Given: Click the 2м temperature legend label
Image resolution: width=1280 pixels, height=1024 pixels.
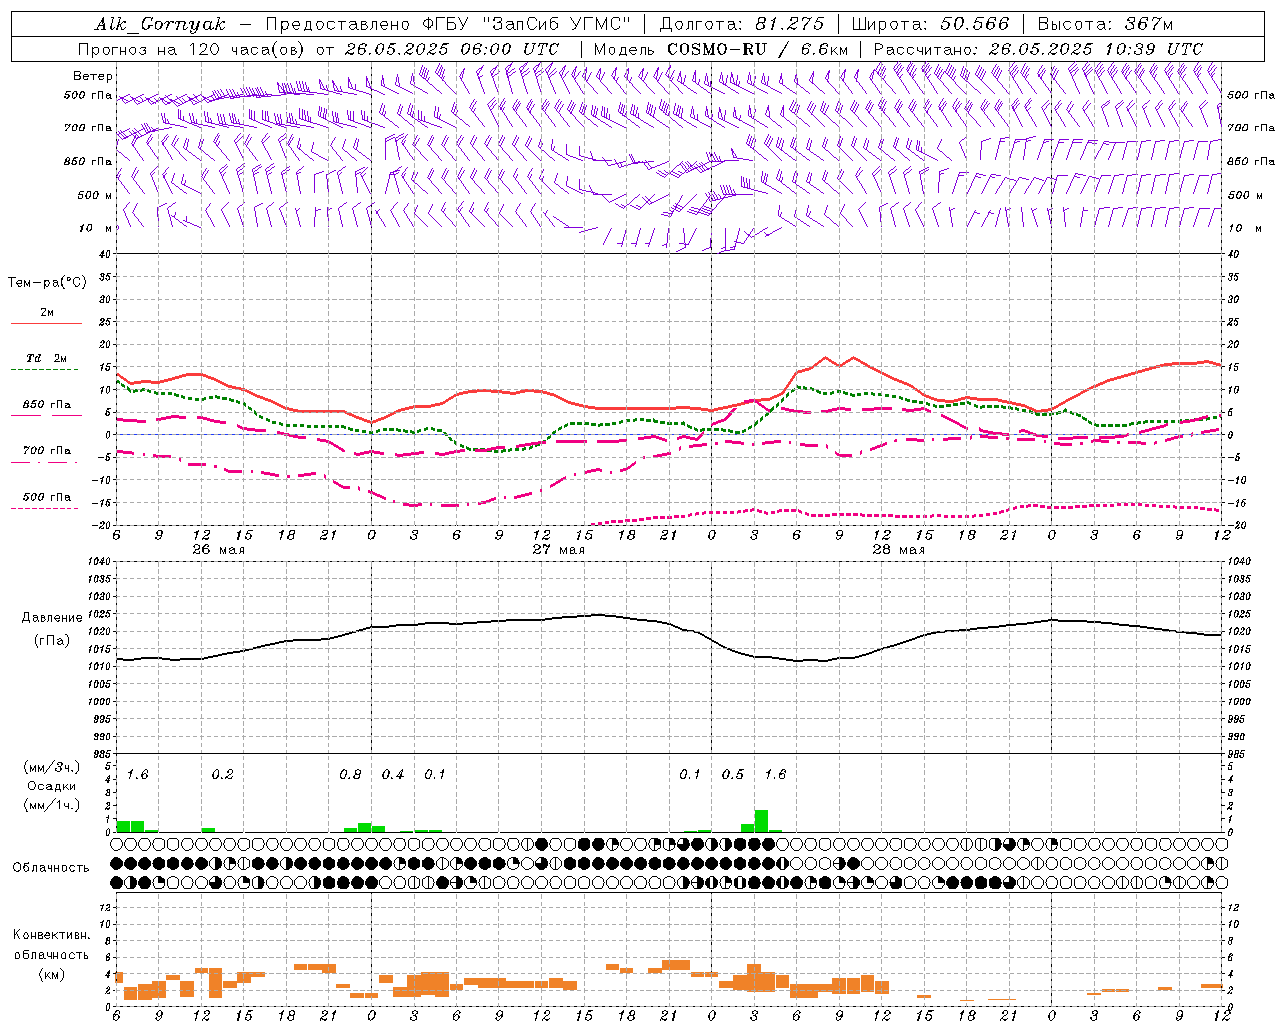Looking at the screenshot, I should (x=47, y=312).
